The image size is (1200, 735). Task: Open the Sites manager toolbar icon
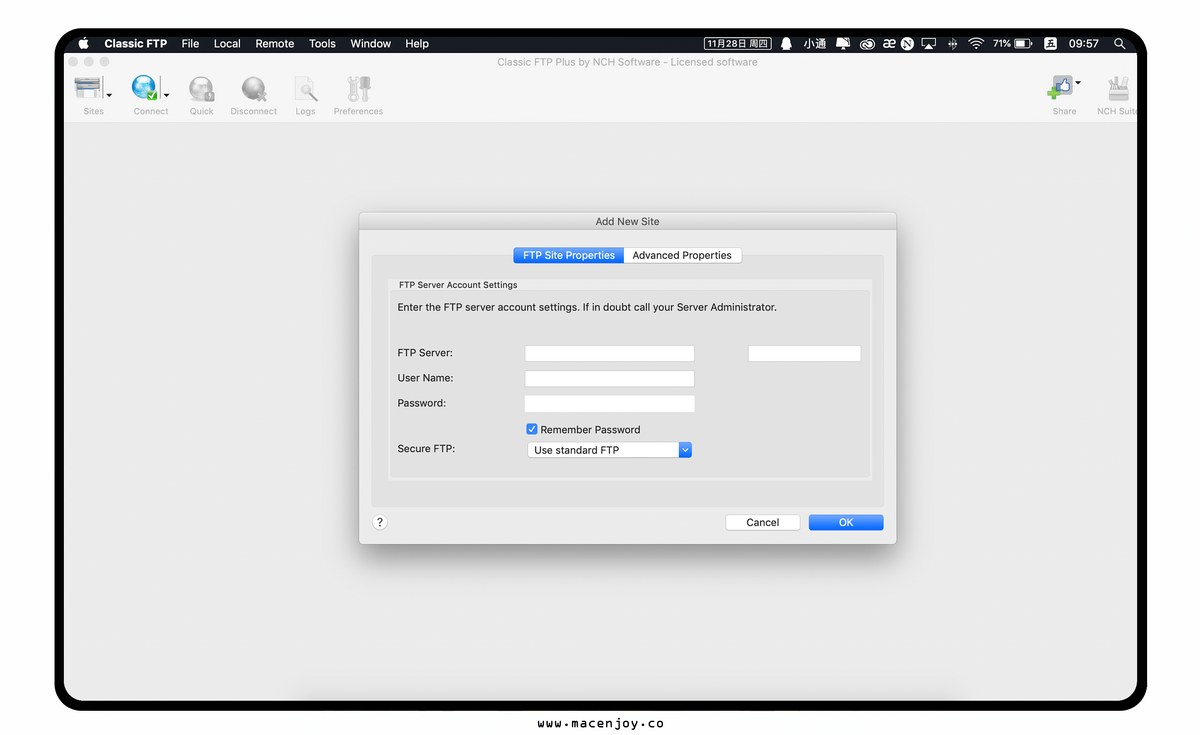click(x=88, y=88)
